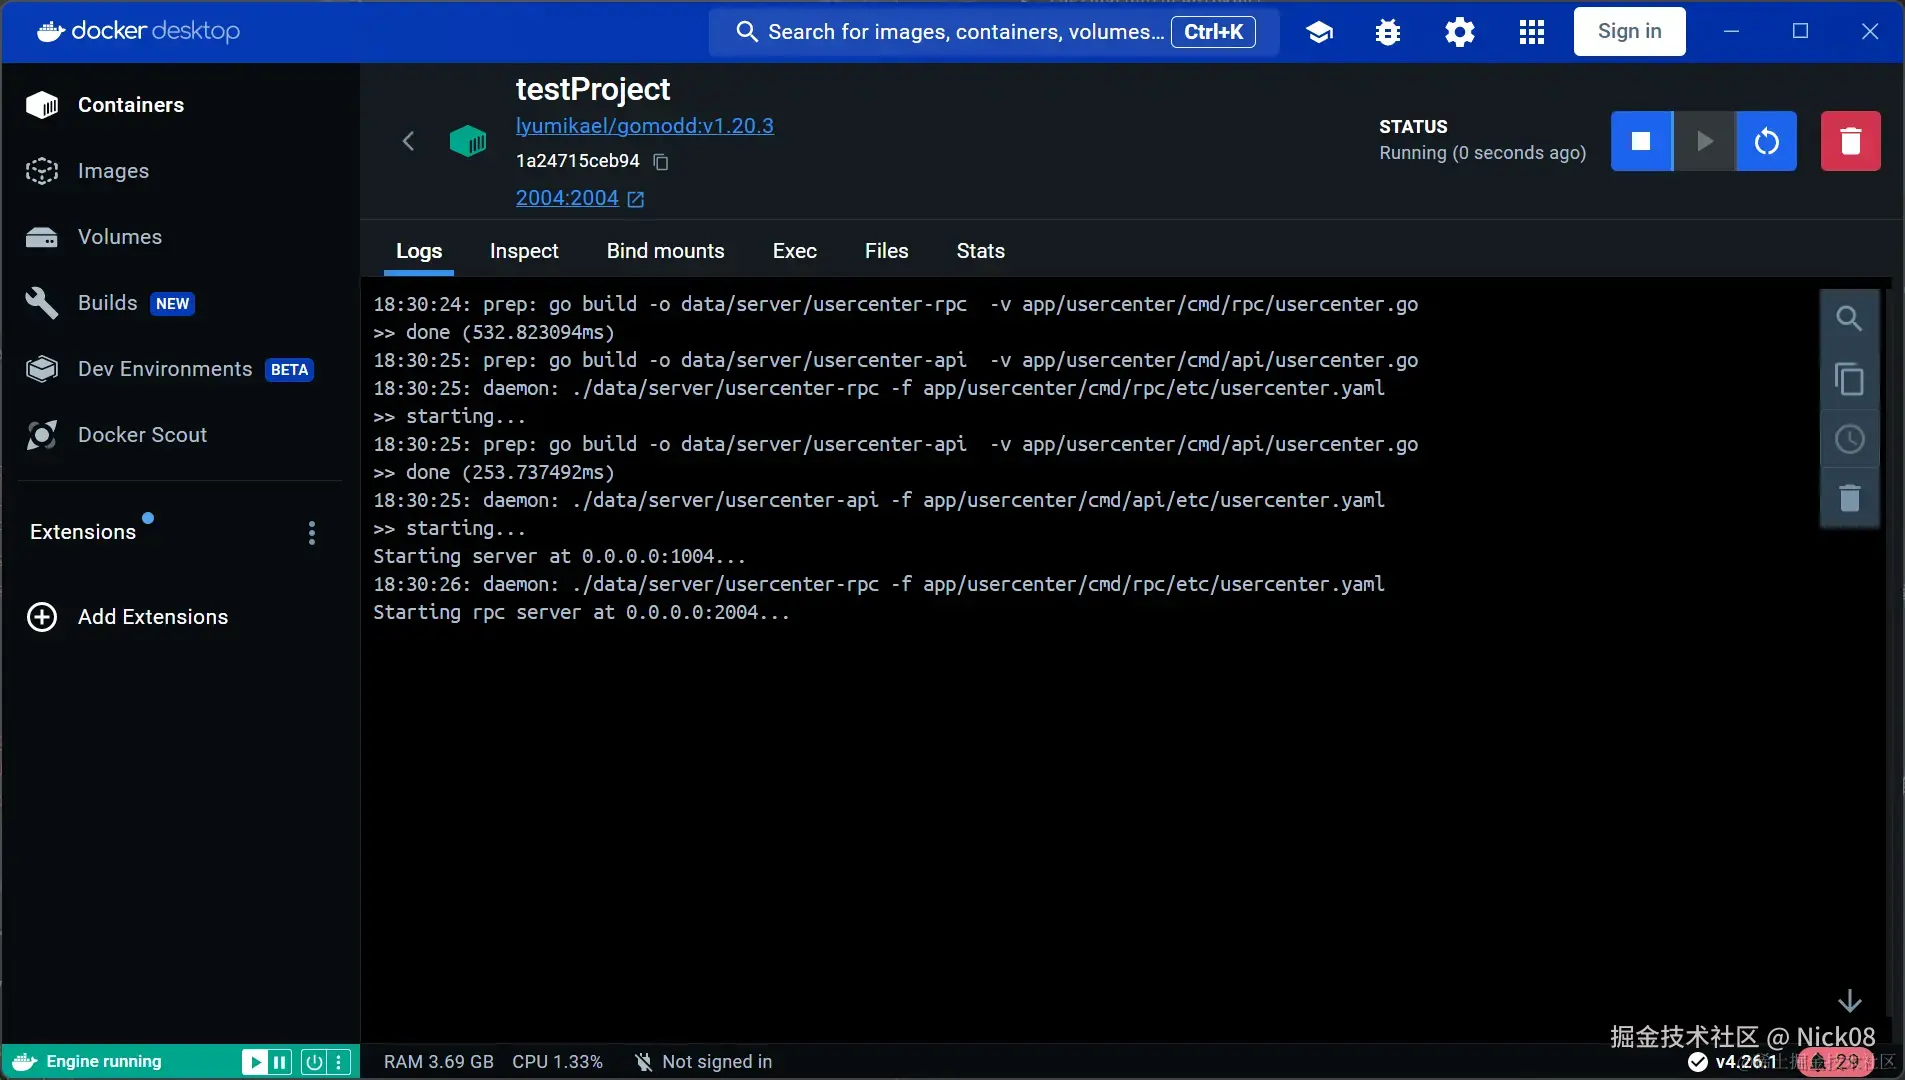
Task: Open the Files tab
Action: coord(887,251)
